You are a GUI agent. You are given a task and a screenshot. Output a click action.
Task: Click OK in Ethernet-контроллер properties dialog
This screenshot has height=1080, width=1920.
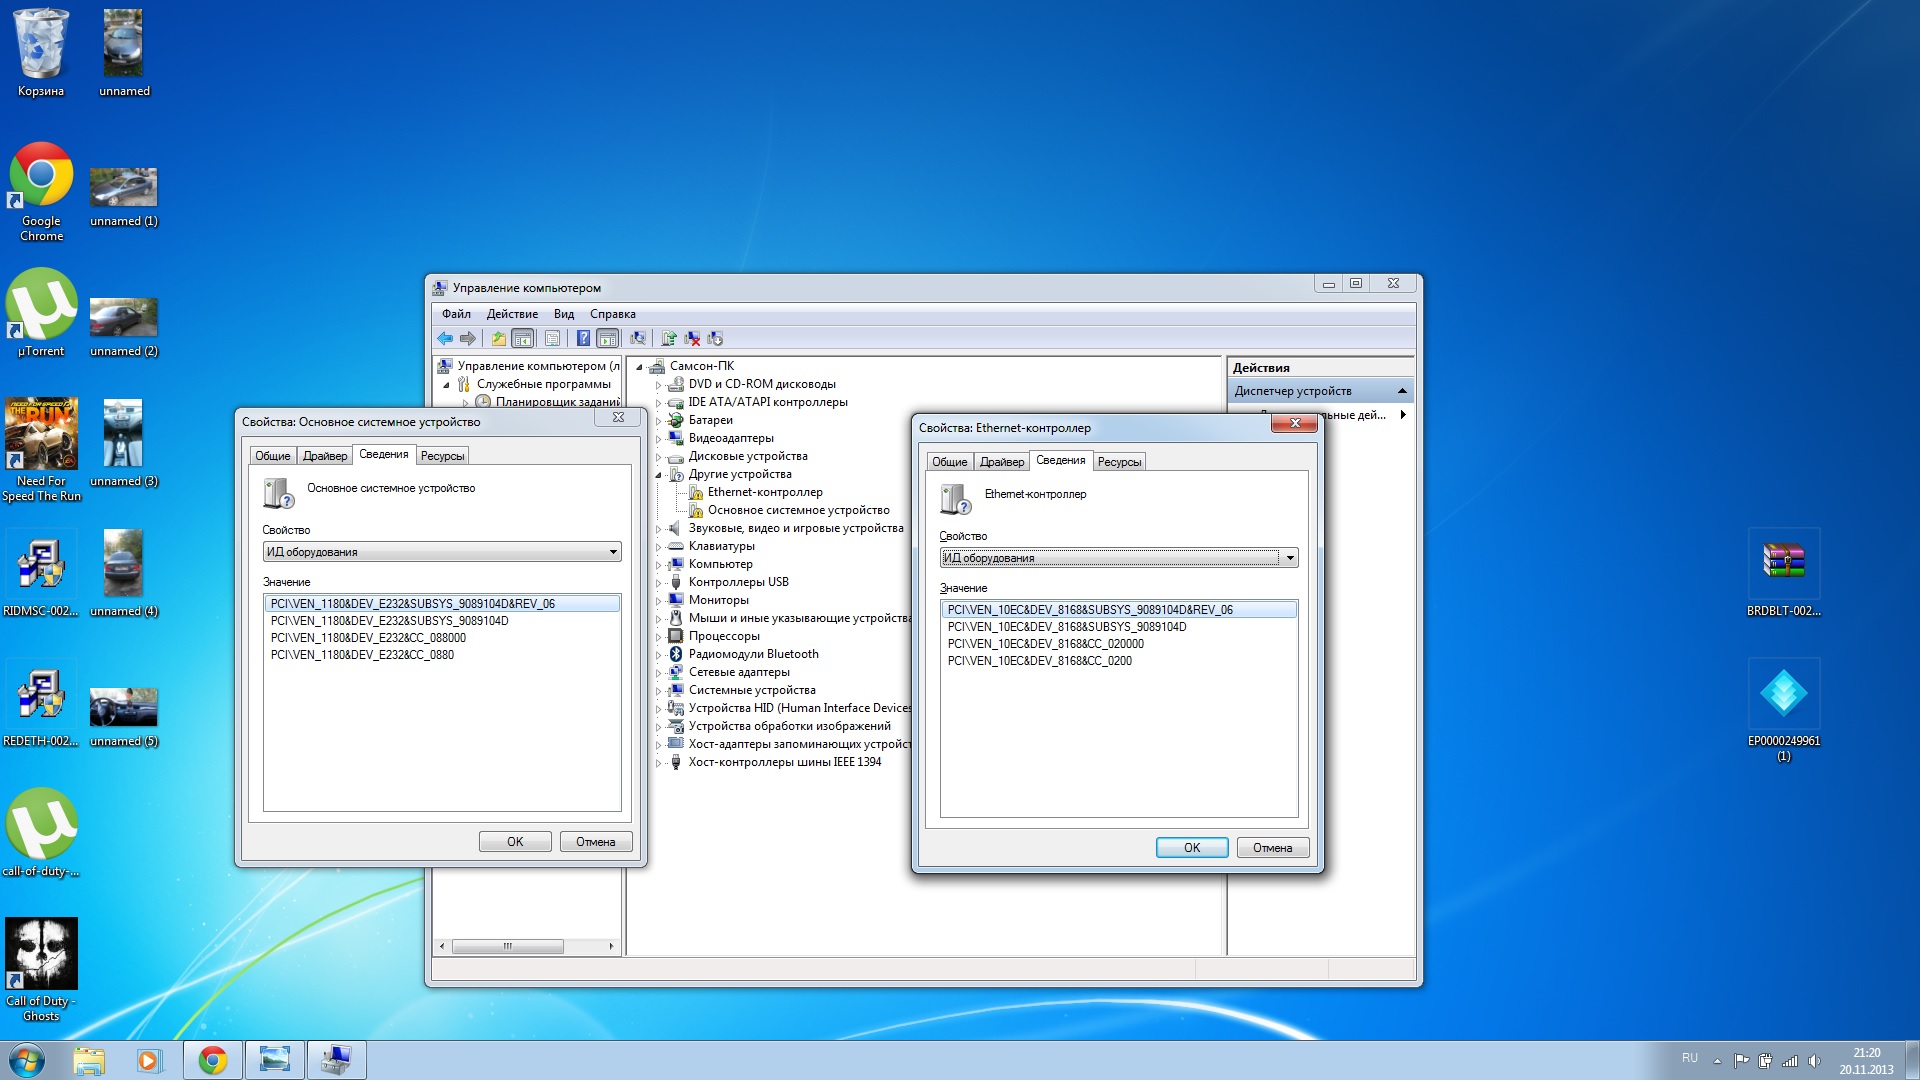click(x=1191, y=848)
